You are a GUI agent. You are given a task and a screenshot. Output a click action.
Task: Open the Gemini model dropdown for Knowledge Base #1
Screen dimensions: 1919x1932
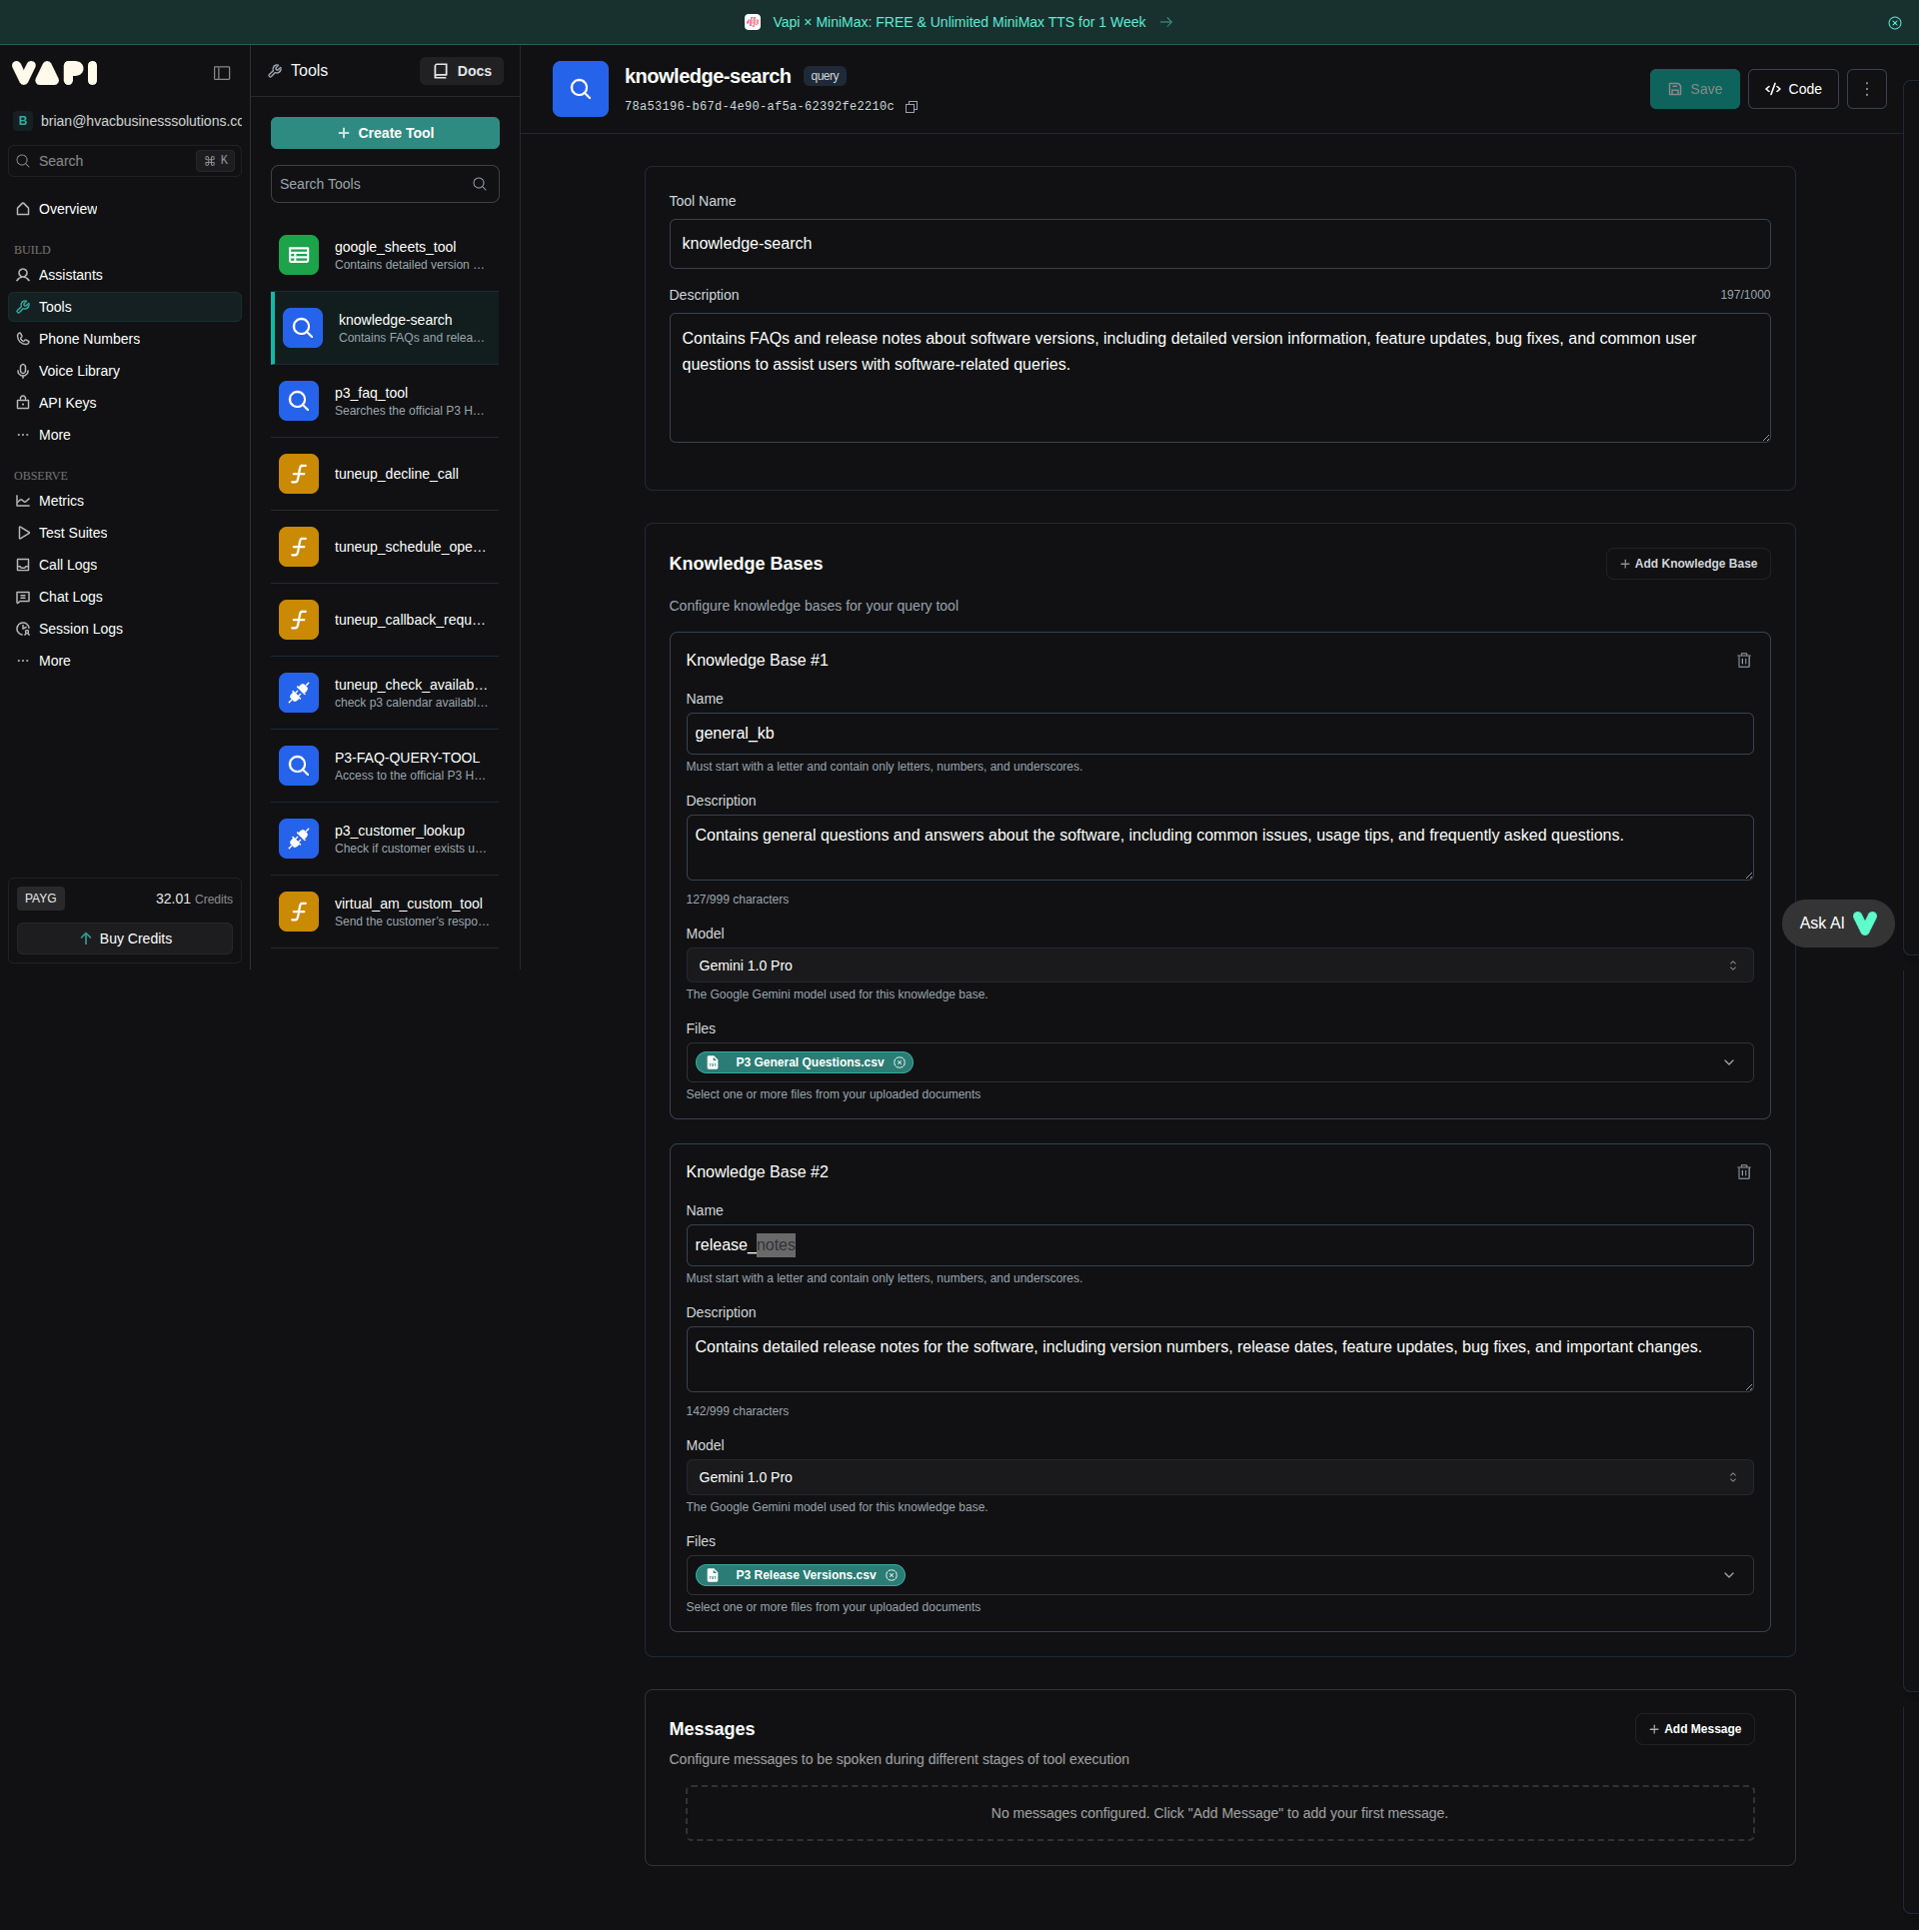click(x=1218, y=965)
